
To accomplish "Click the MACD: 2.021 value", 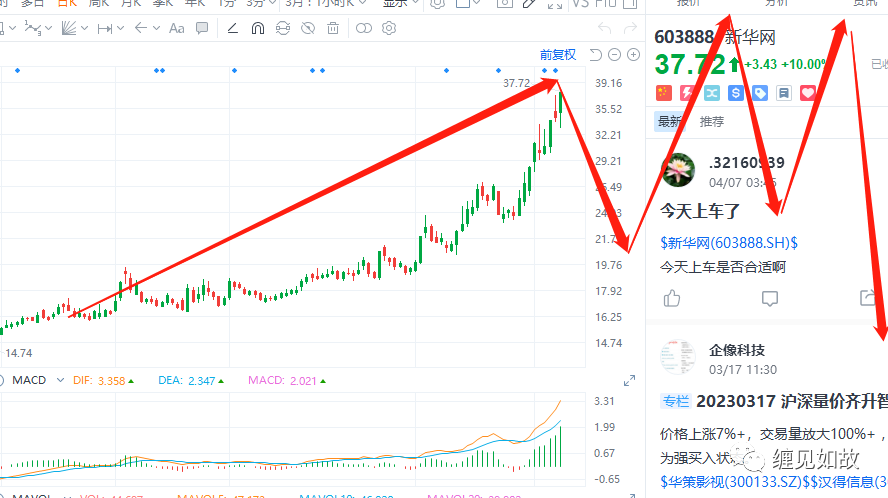I will [x=287, y=381].
